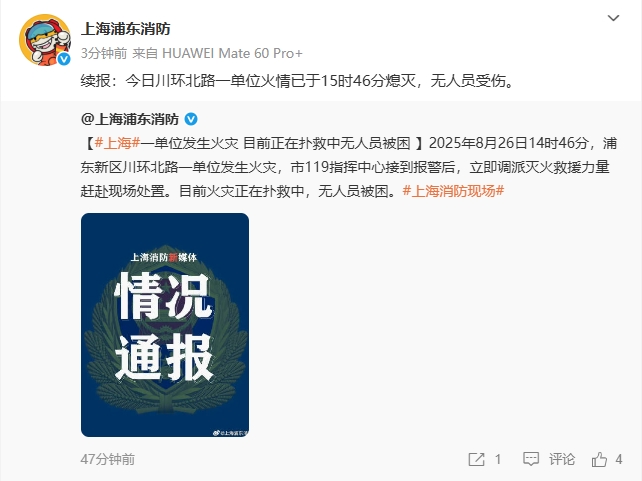The height and width of the screenshot is (481, 642).
Task: Open comments via the 评论 label
Action: (562, 459)
